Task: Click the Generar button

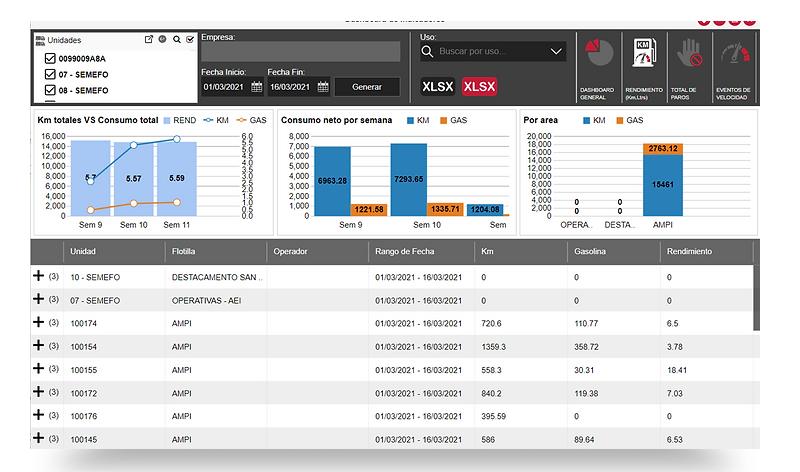Action: pyautogui.click(x=367, y=87)
